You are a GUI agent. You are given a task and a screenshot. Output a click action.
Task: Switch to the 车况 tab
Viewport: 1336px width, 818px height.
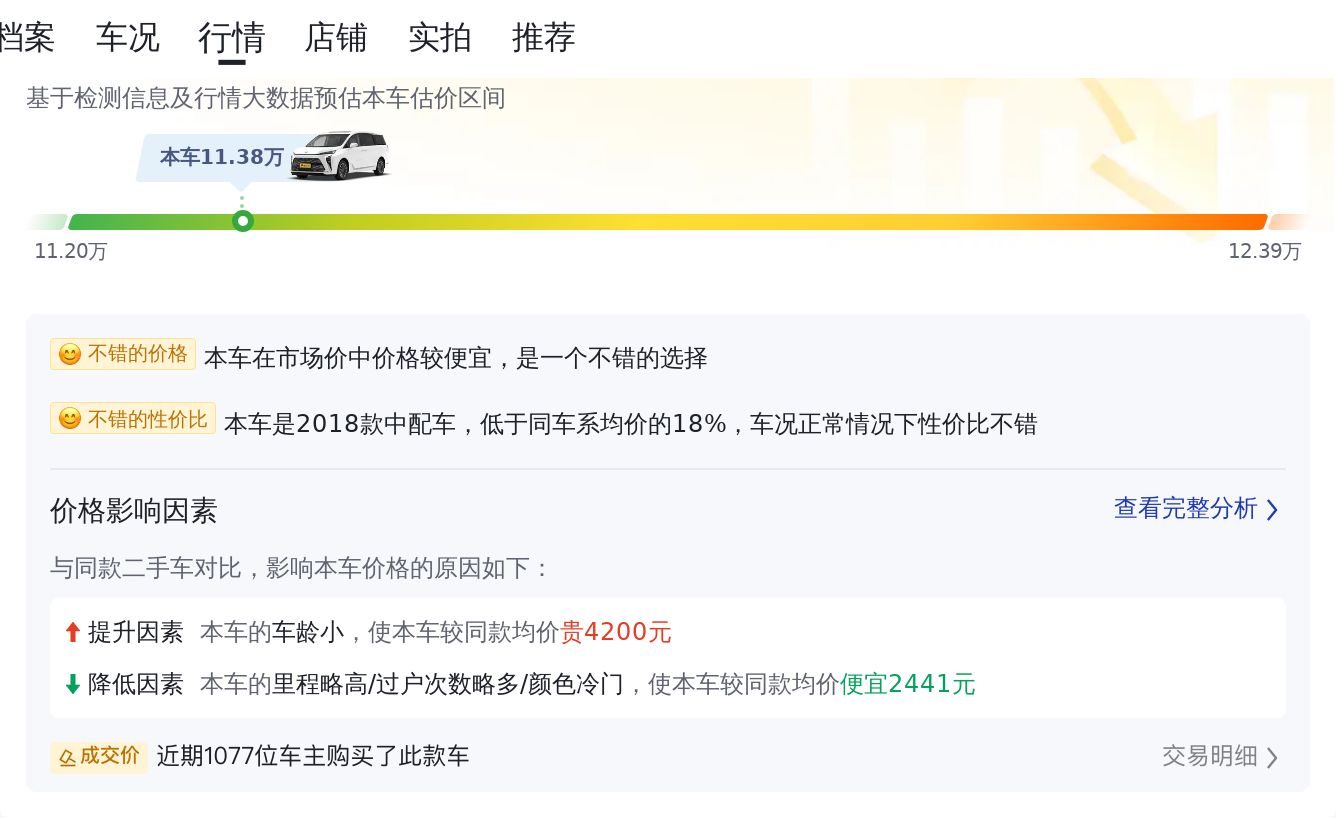click(128, 38)
